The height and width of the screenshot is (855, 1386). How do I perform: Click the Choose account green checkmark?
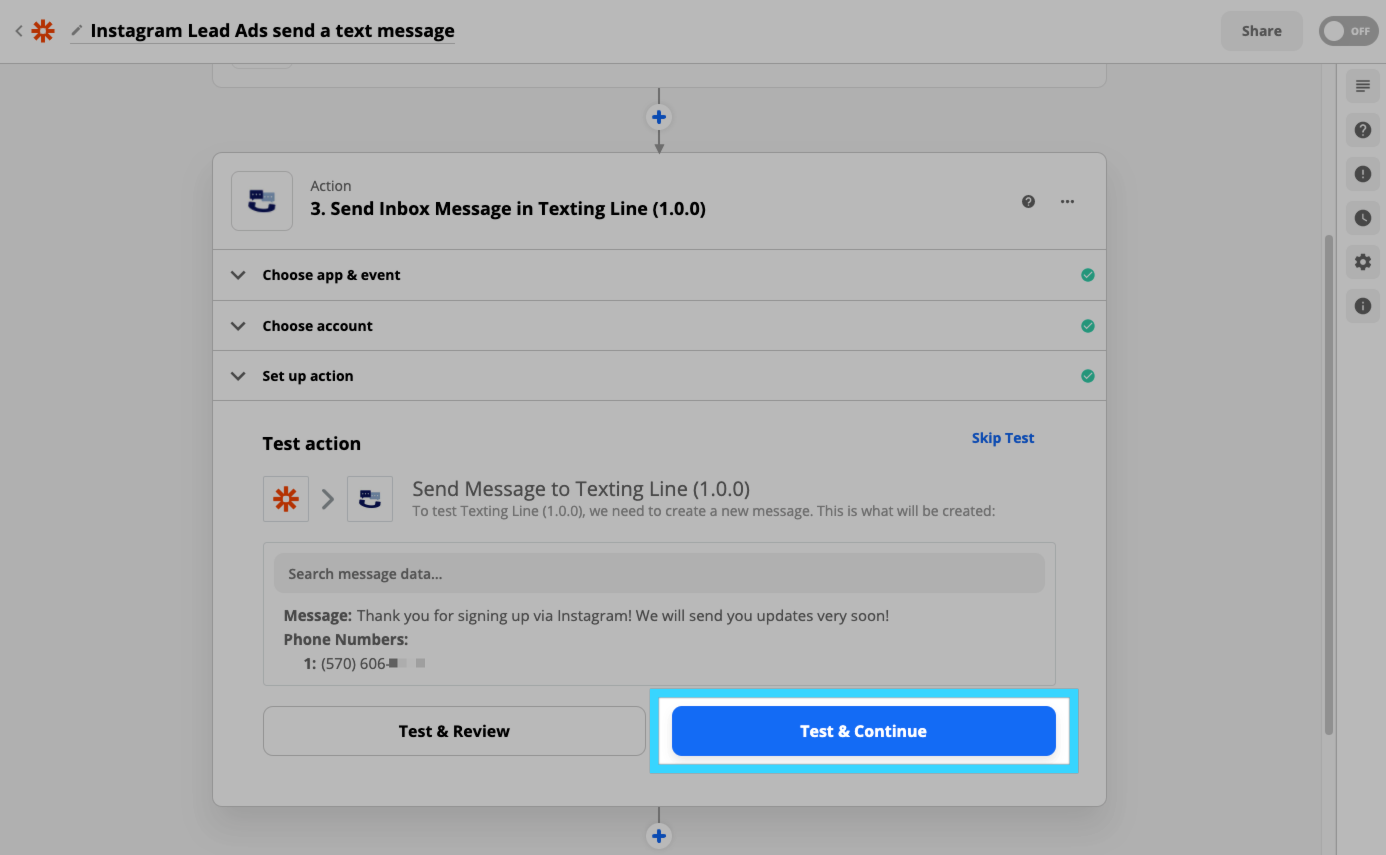pos(1088,326)
